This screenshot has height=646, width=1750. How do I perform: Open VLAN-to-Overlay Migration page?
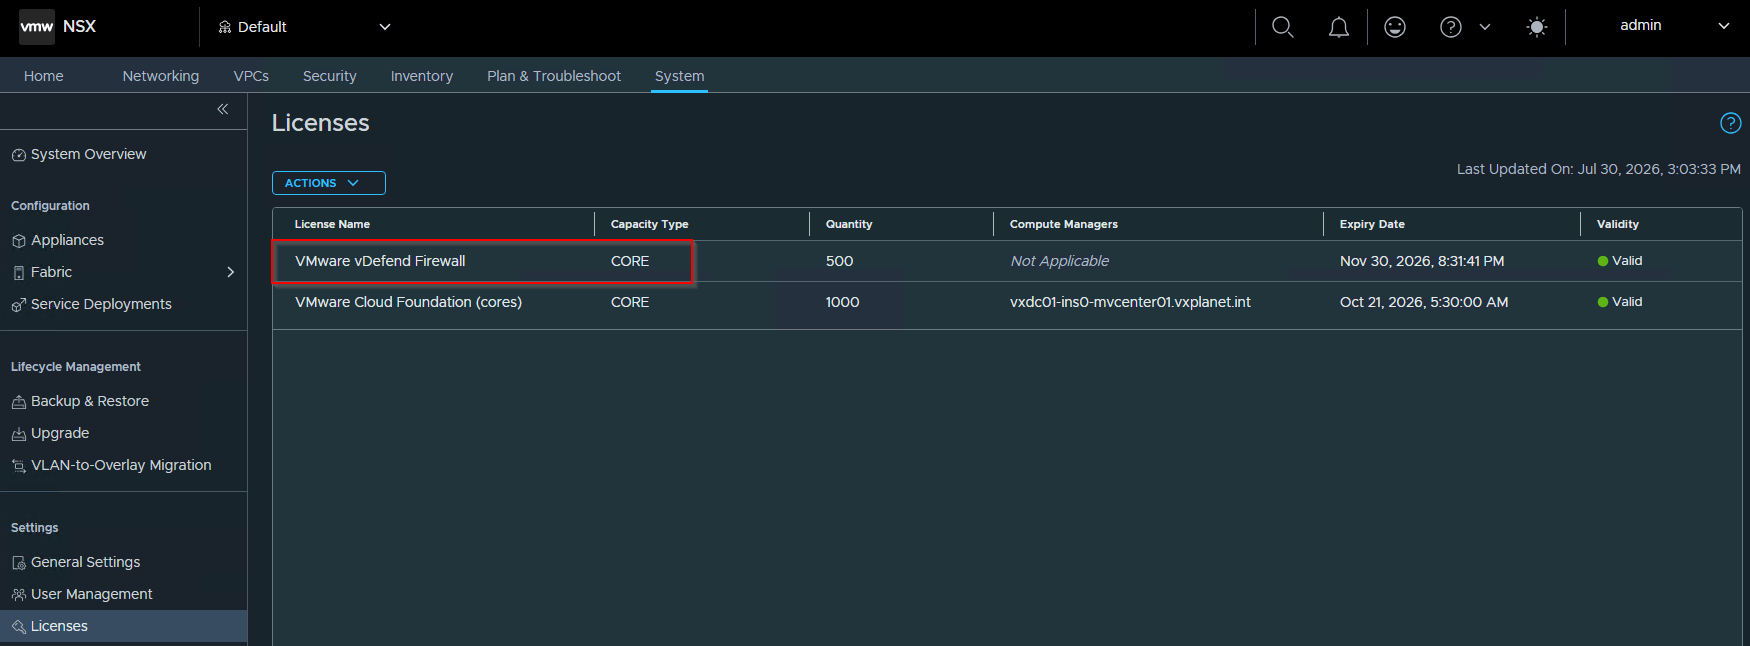click(x=121, y=465)
